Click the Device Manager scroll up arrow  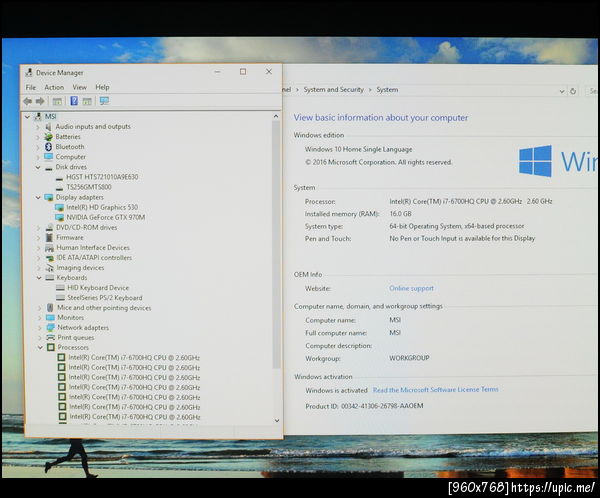[276, 116]
